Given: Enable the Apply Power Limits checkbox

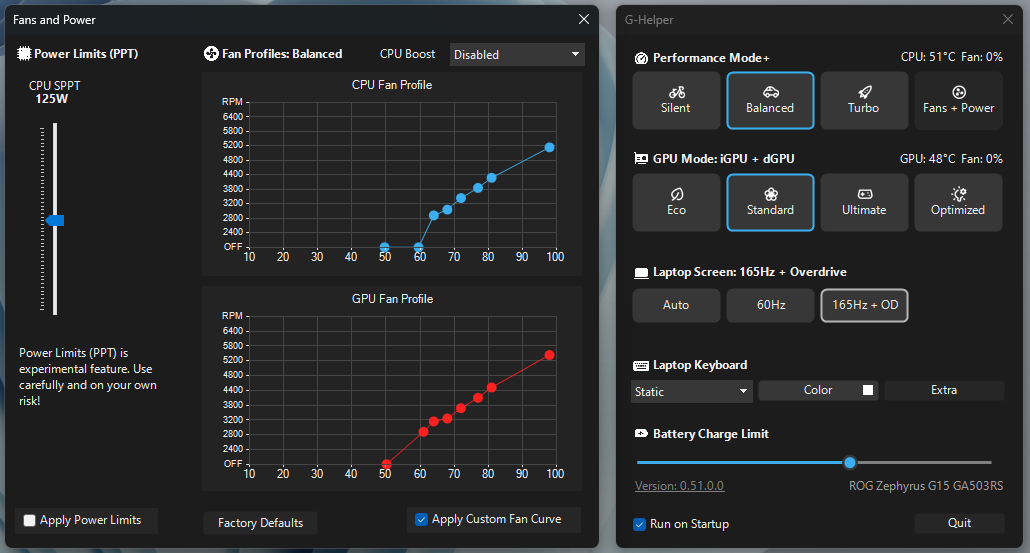Looking at the screenshot, I should pos(30,520).
